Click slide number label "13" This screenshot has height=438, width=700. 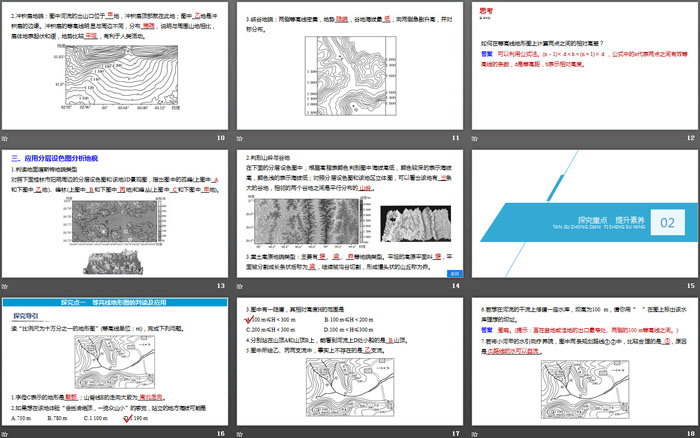click(221, 286)
